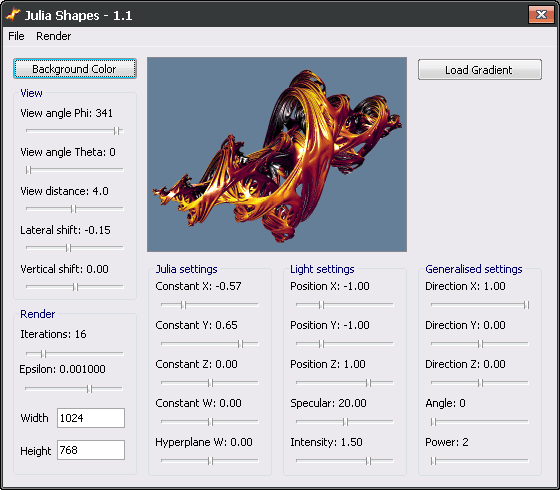The height and width of the screenshot is (490, 560).
Task: Click the light Position Z slider
Action: point(345,383)
